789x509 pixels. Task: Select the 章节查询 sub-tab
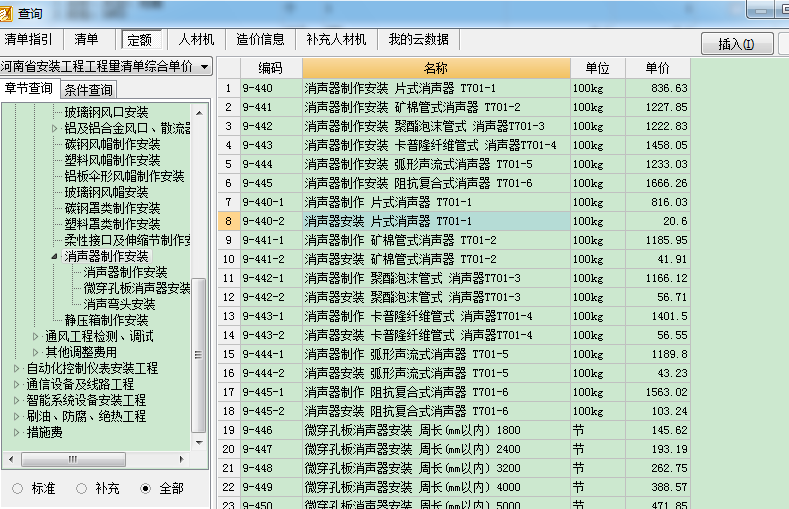pos(29,89)
